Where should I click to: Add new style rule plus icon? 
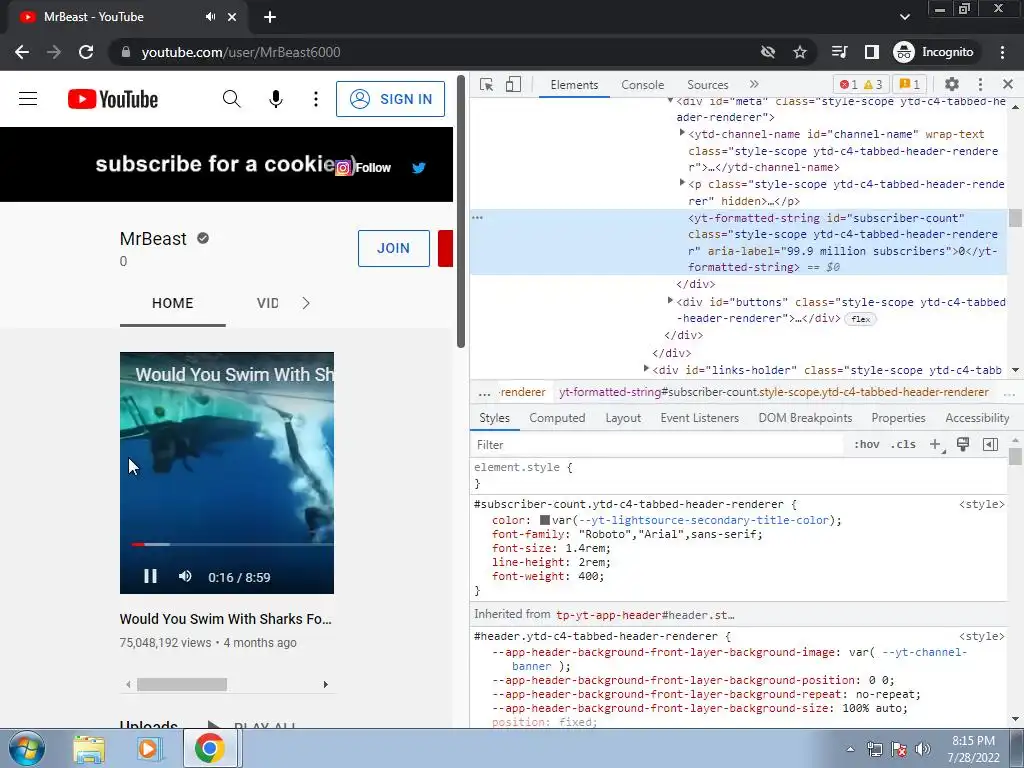[936, 445]
